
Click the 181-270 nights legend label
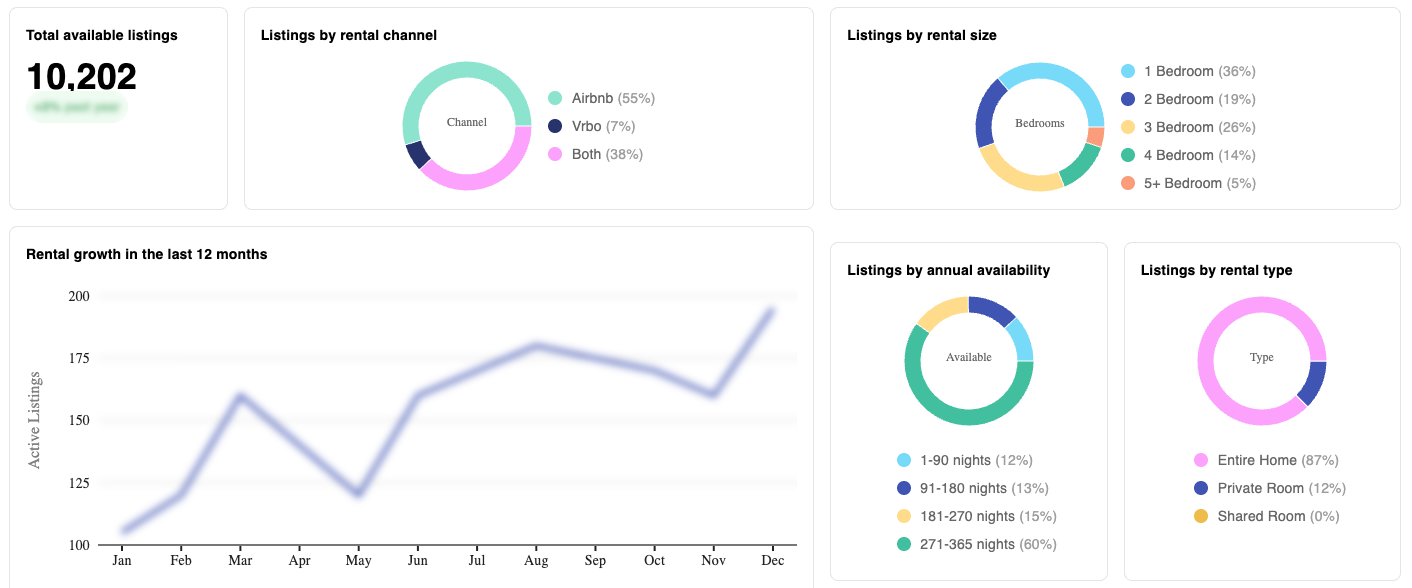965,516
